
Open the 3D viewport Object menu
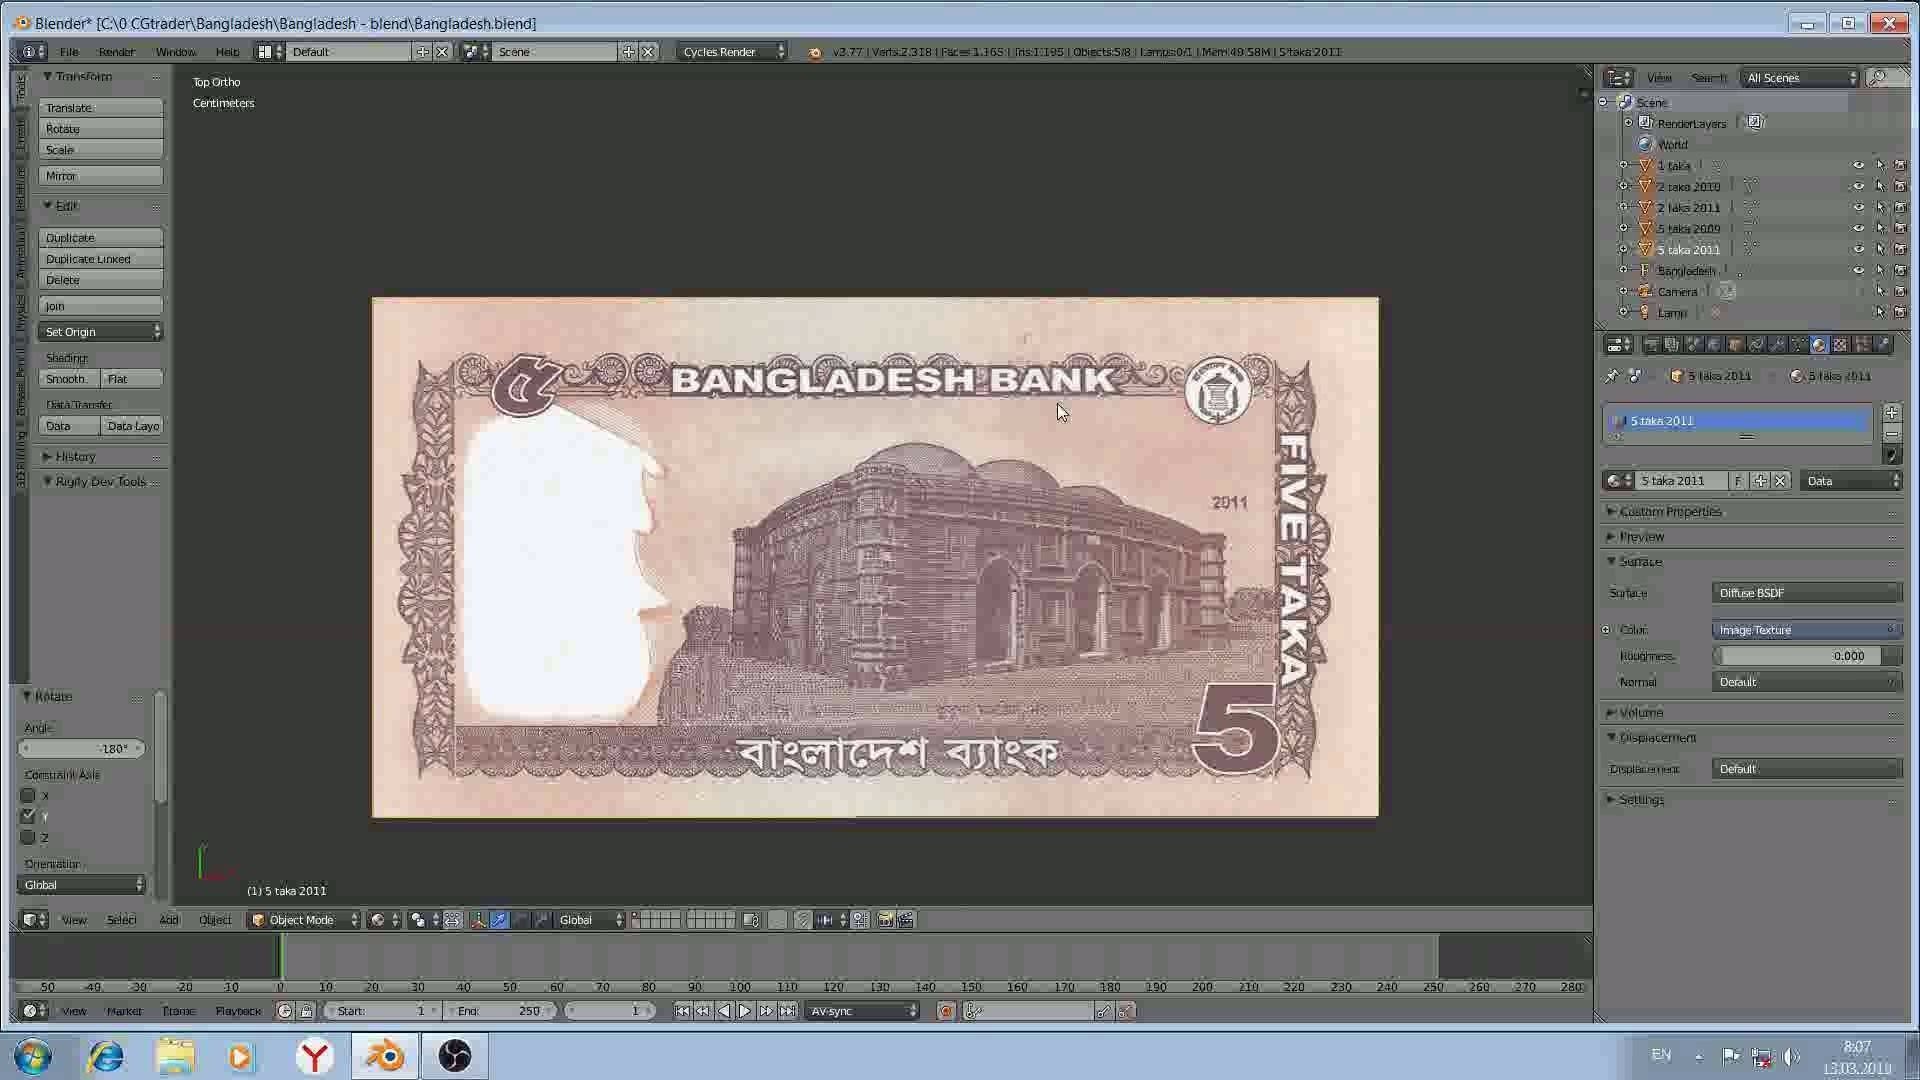(x=214, y=920)
